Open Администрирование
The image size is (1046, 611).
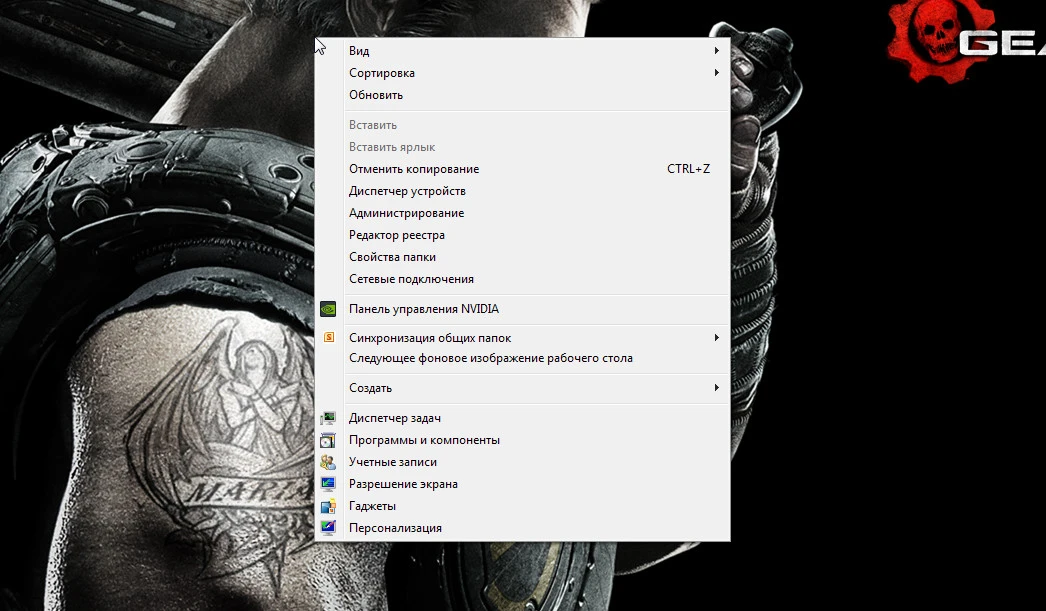(522, 213)
